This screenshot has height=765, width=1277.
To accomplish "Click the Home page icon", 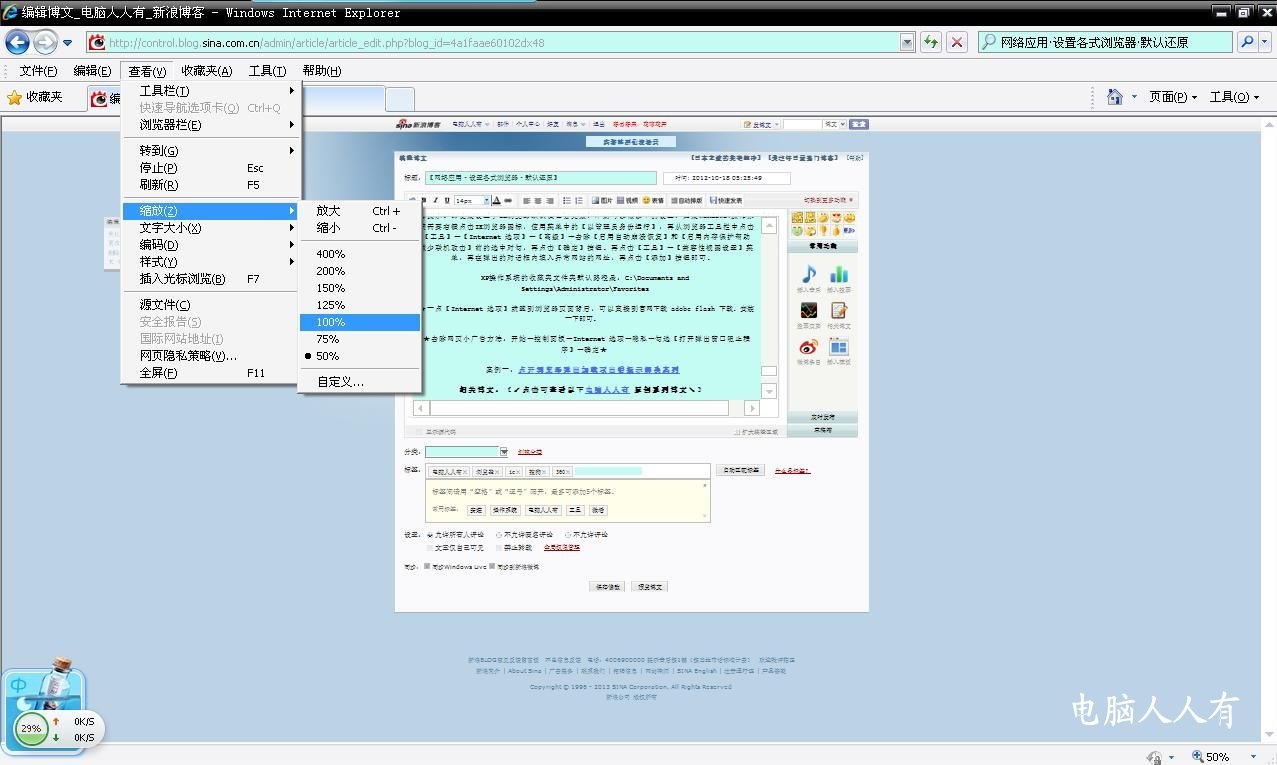I will coord(1115,97).
